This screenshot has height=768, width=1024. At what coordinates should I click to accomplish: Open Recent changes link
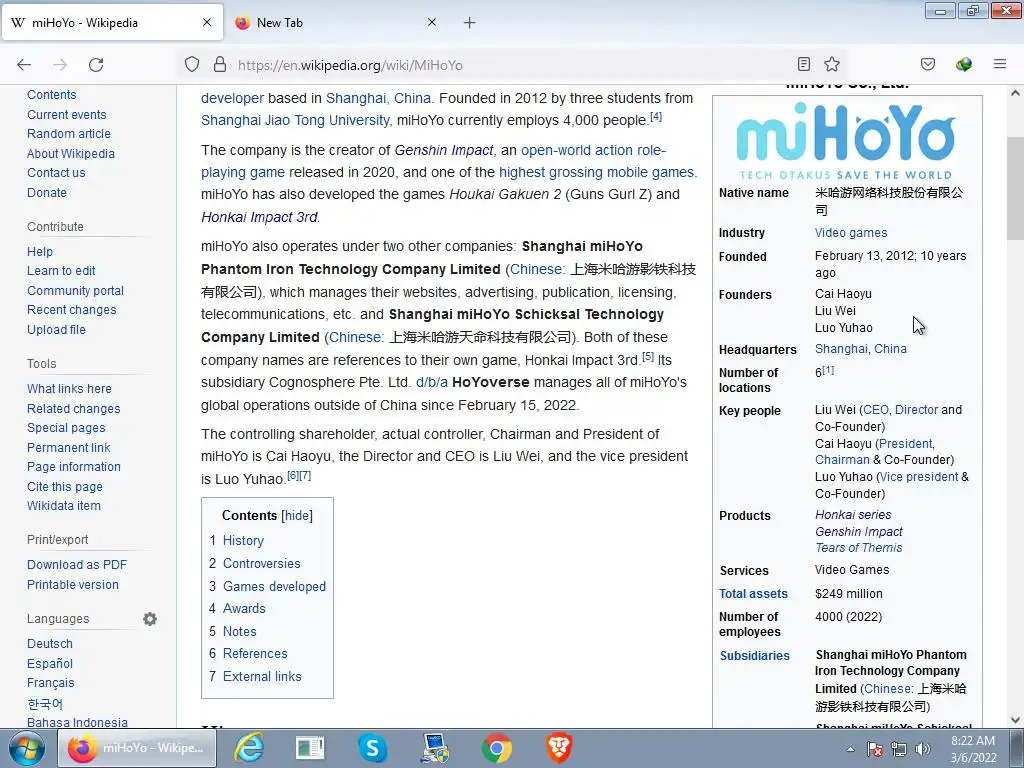point(72,310)
